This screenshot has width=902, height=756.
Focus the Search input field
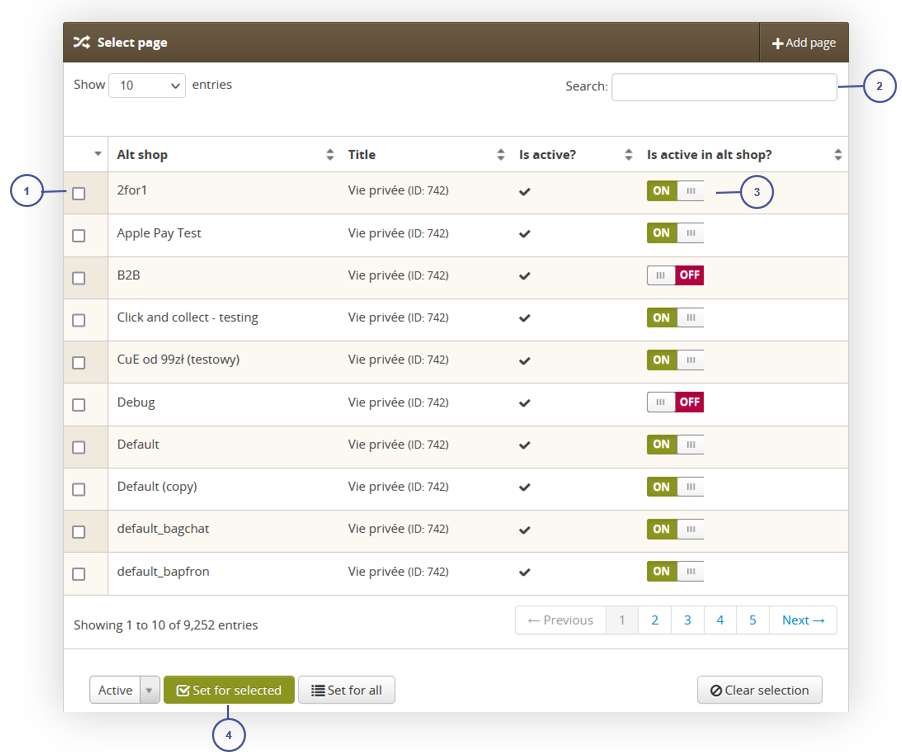coord(724,87)
